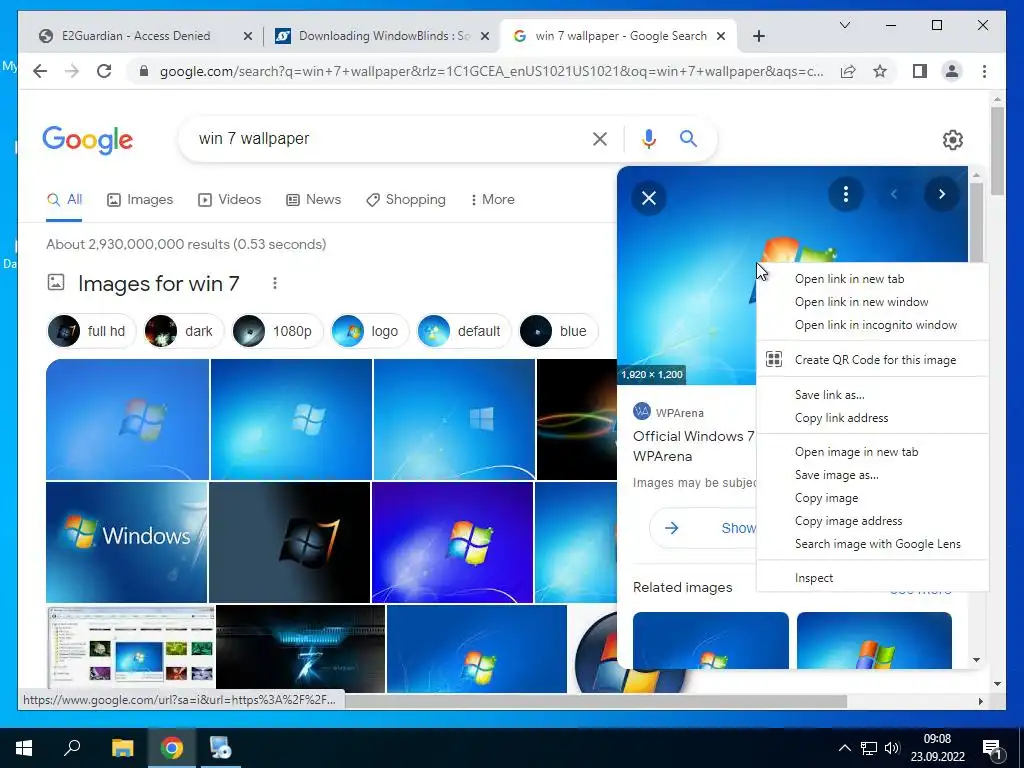This screenshot has width=1024, height=768.
Task: Select the Images search tab
Action: point(140,199)
